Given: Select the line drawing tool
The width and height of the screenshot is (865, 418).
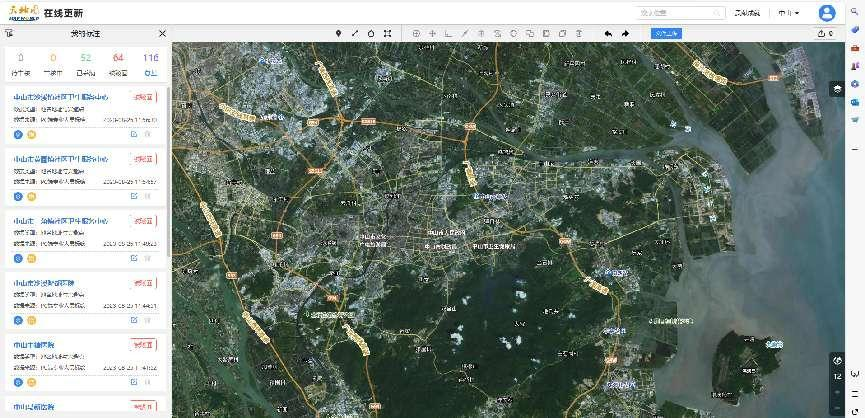Looking at the screenshot, I should (x=355, y=34).
